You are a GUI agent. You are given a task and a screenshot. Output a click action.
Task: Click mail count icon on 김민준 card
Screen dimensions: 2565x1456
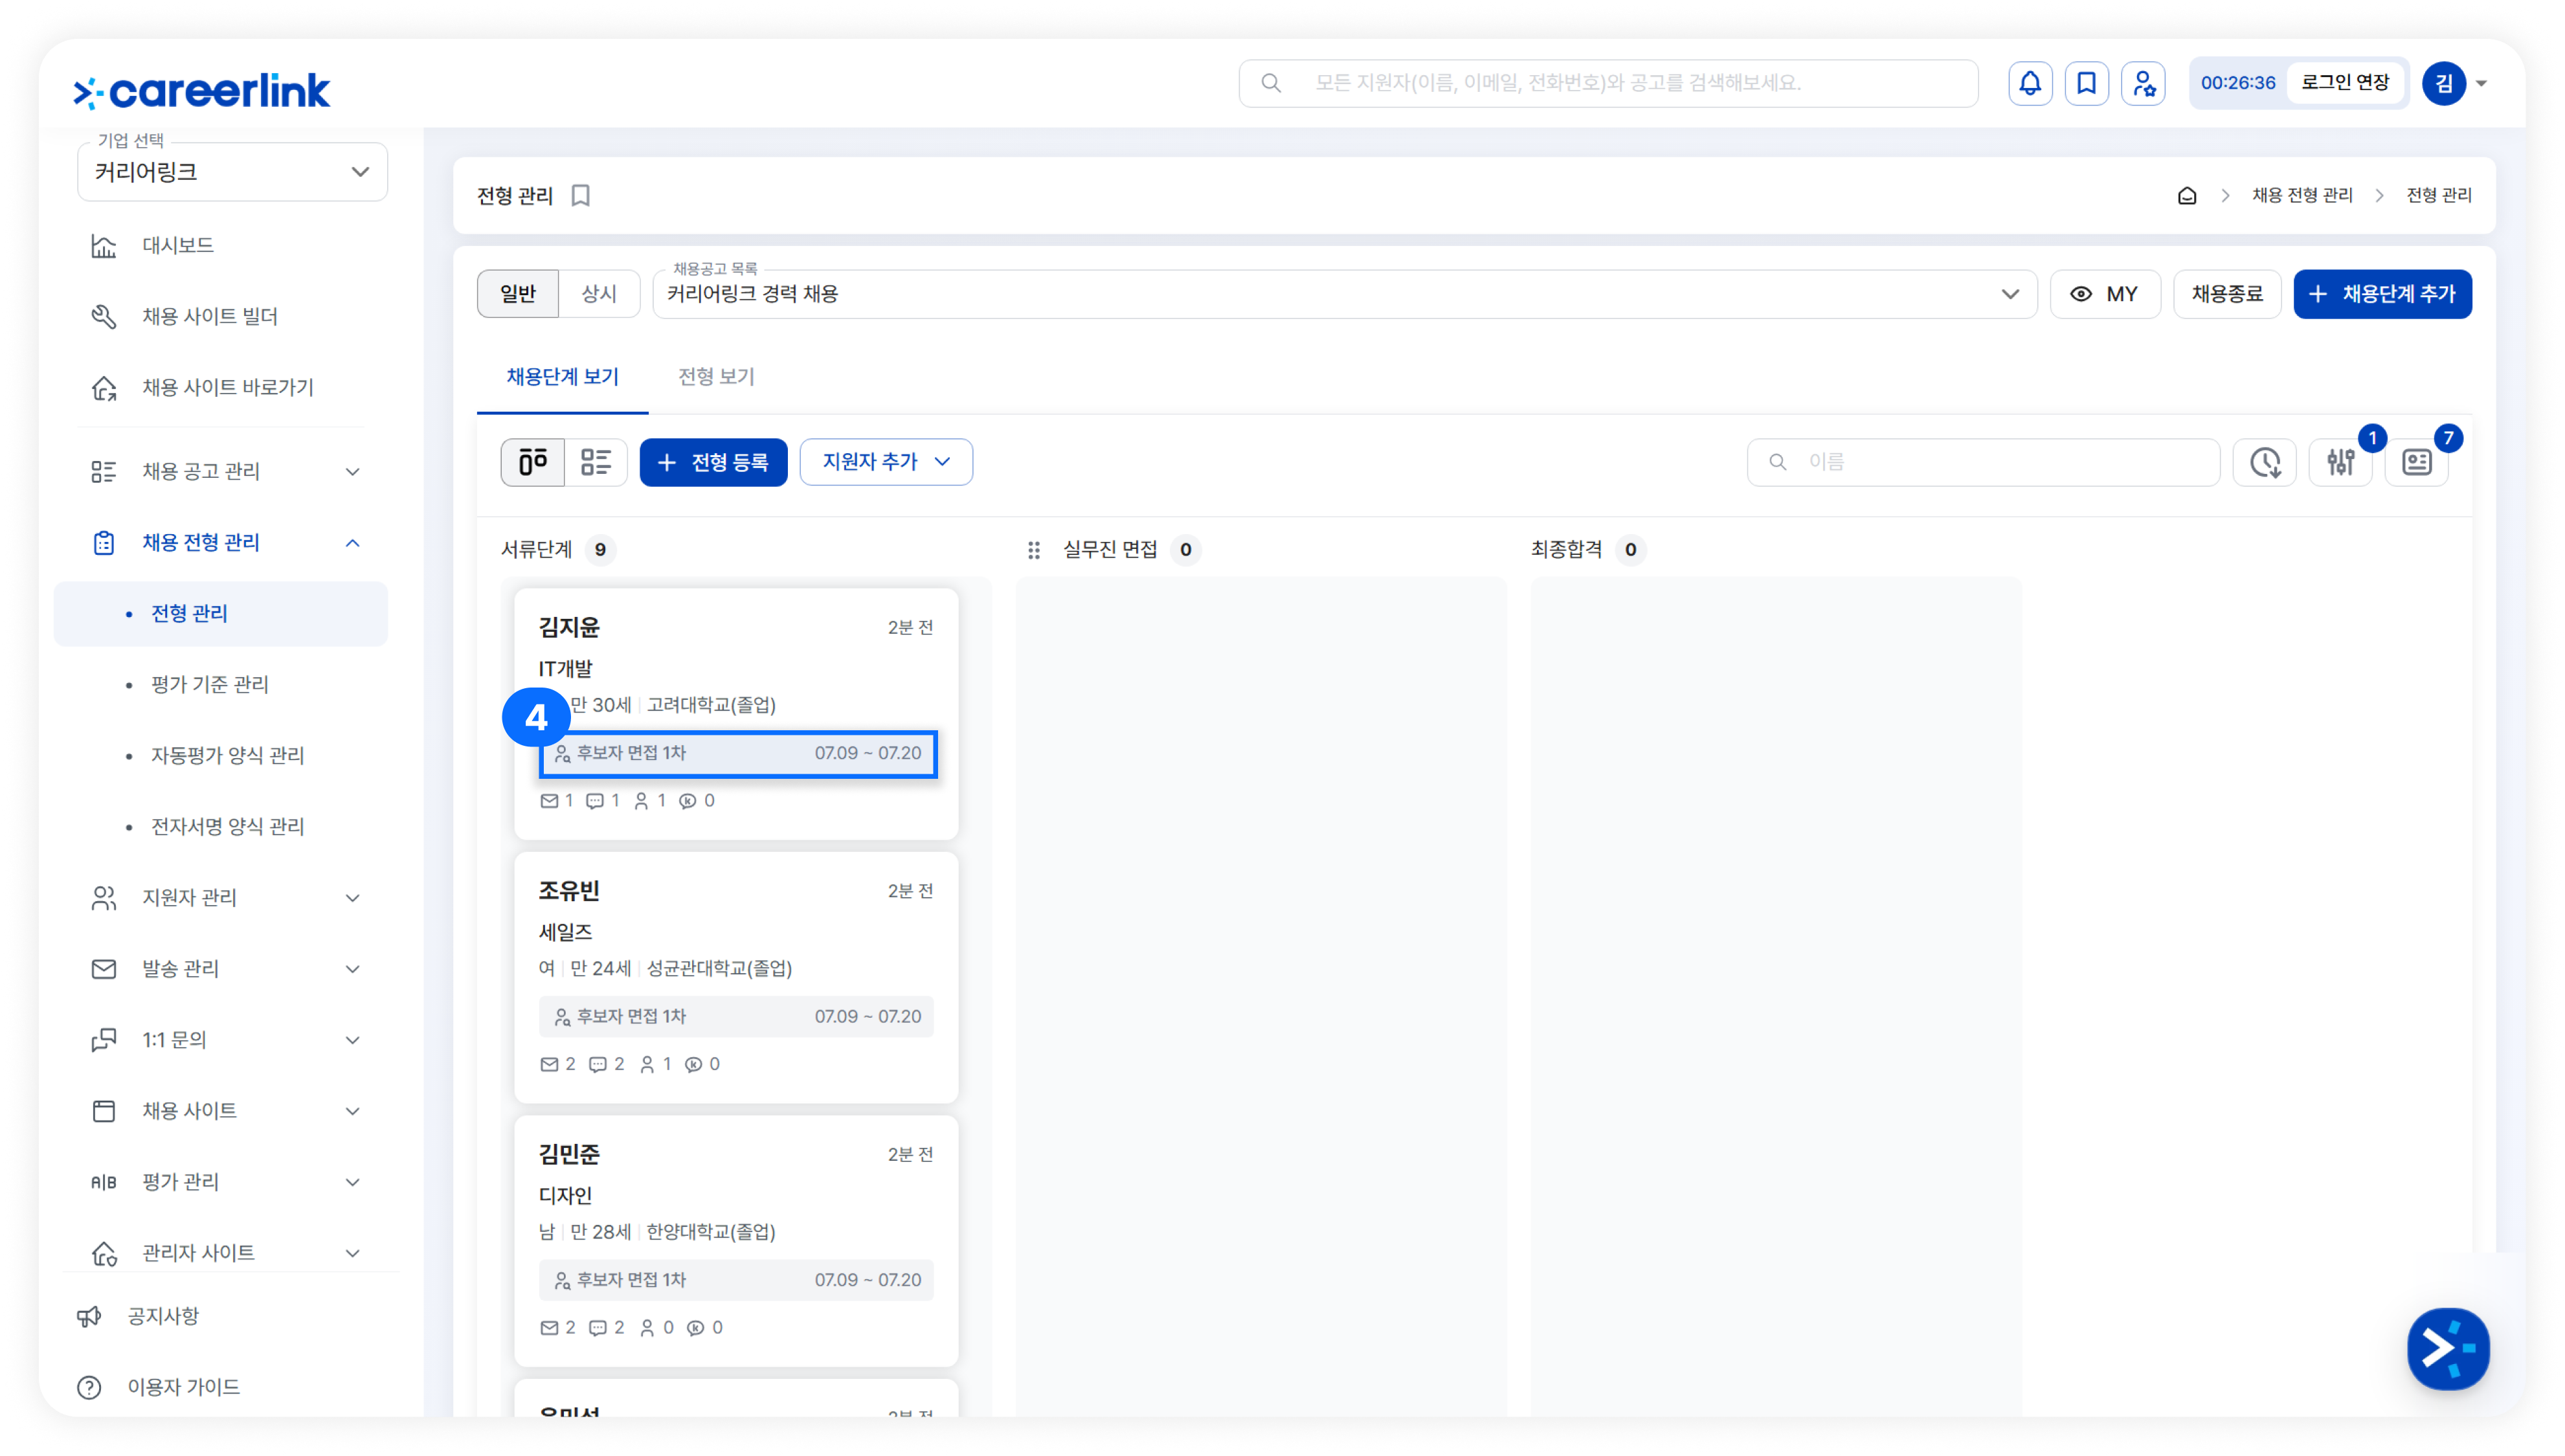pyautogui.click(x=549, y=1328)
